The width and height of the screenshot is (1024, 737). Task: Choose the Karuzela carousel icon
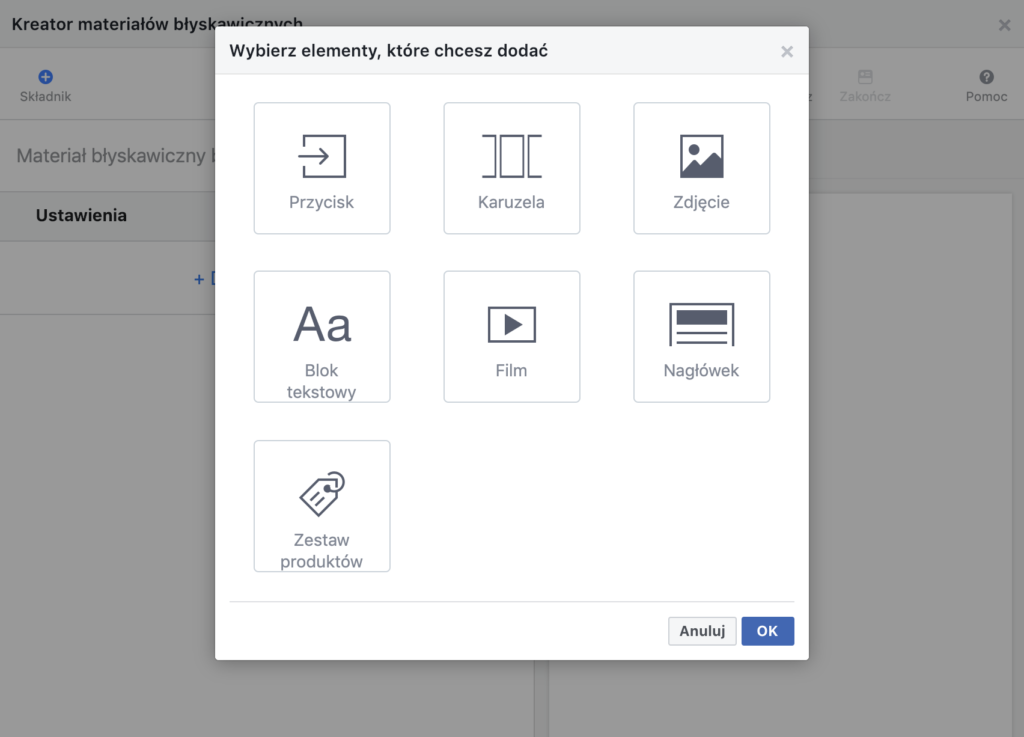(x=511, y=156)
